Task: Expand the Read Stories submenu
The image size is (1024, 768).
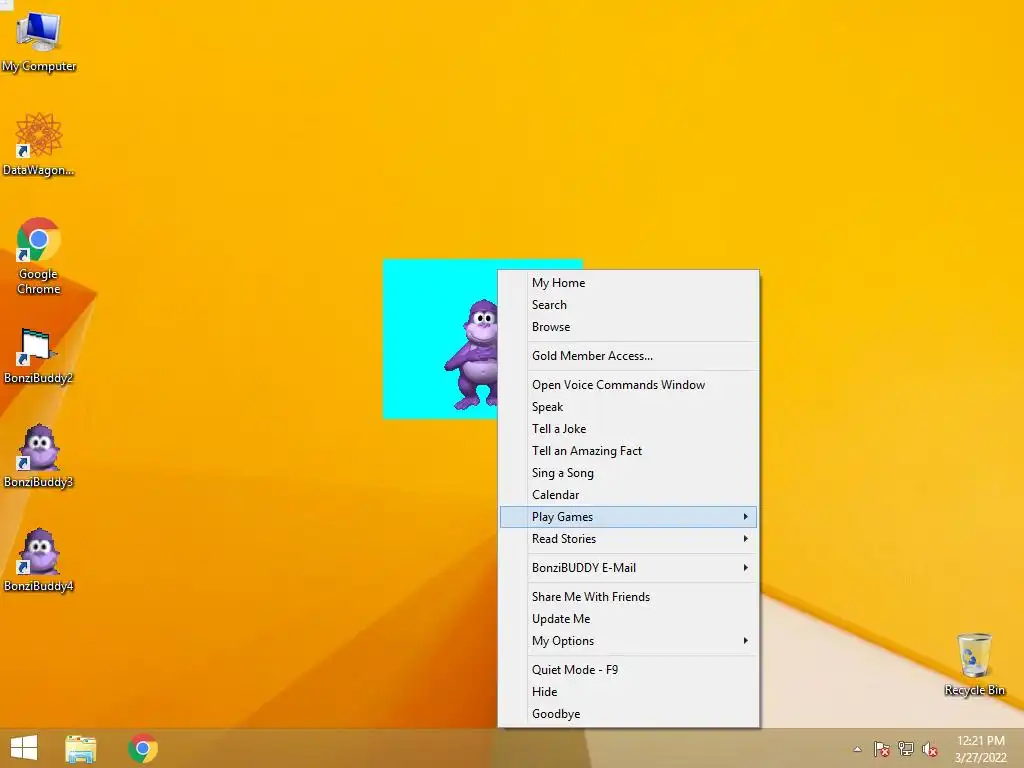Action: click(x=628, y=539)
